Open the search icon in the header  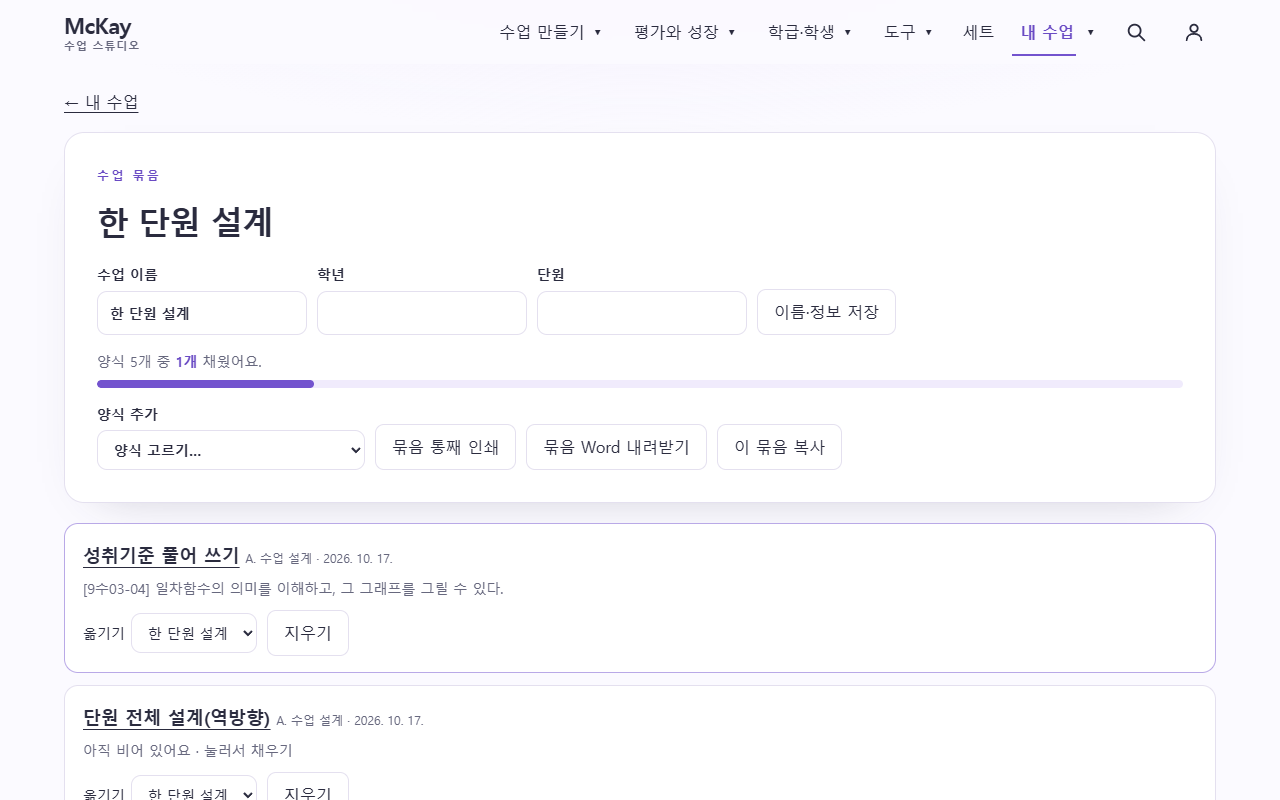(x=1136, y=32)
